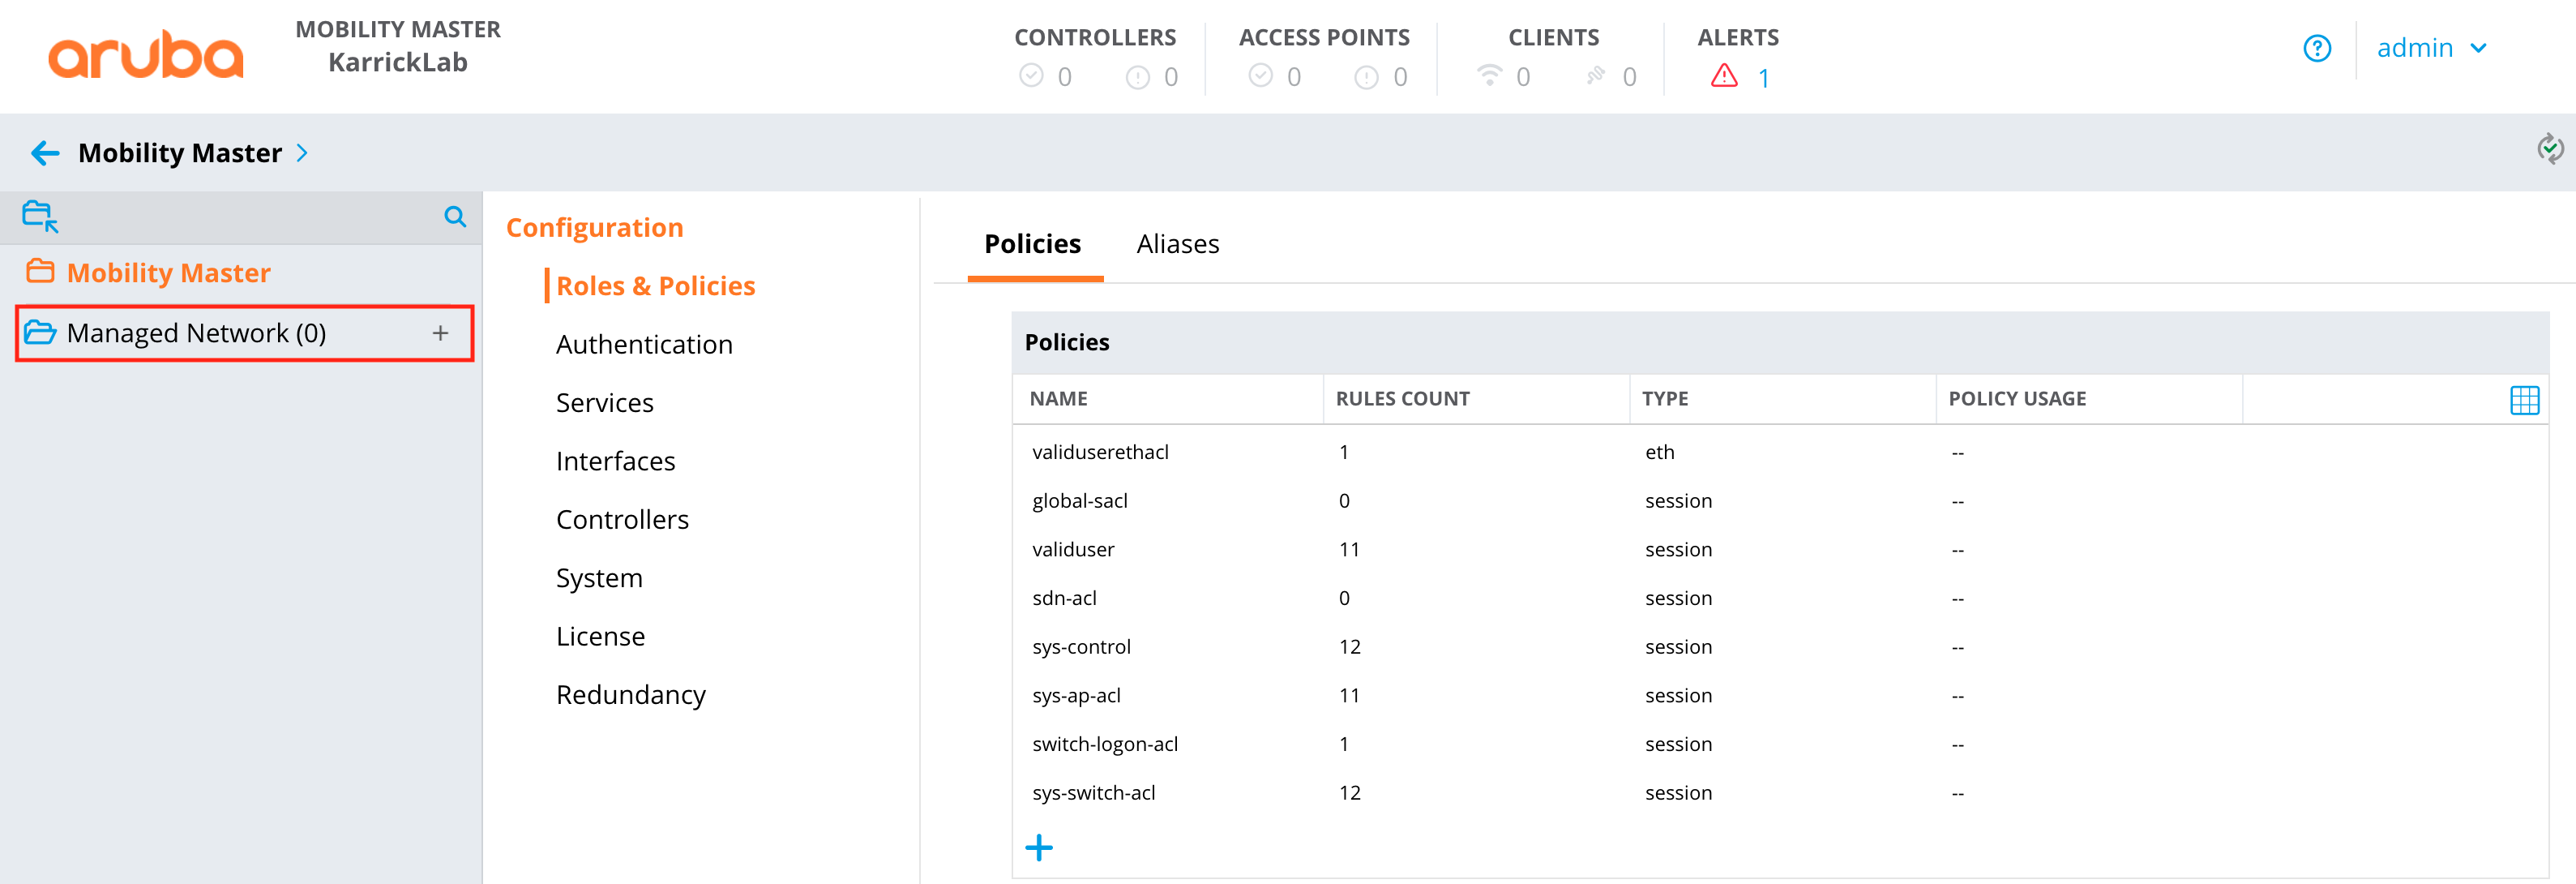Screen dimensions: 2576x884
Task: Open the sidebar search magnifier
Action: click(x=455, y=216)
